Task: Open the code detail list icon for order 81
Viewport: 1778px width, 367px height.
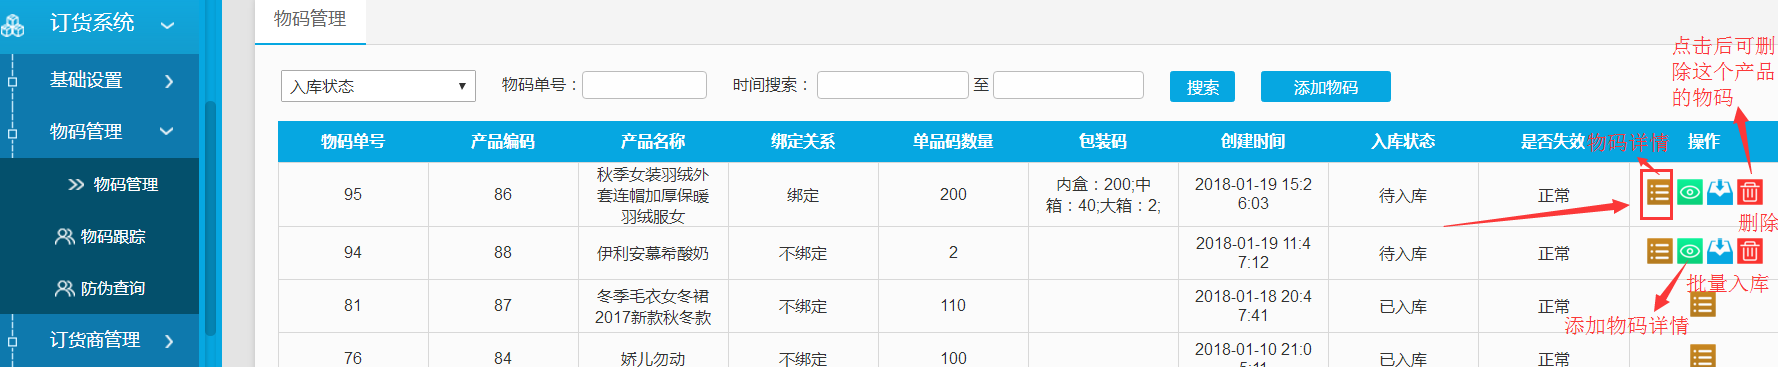Action: [1702, 304]
